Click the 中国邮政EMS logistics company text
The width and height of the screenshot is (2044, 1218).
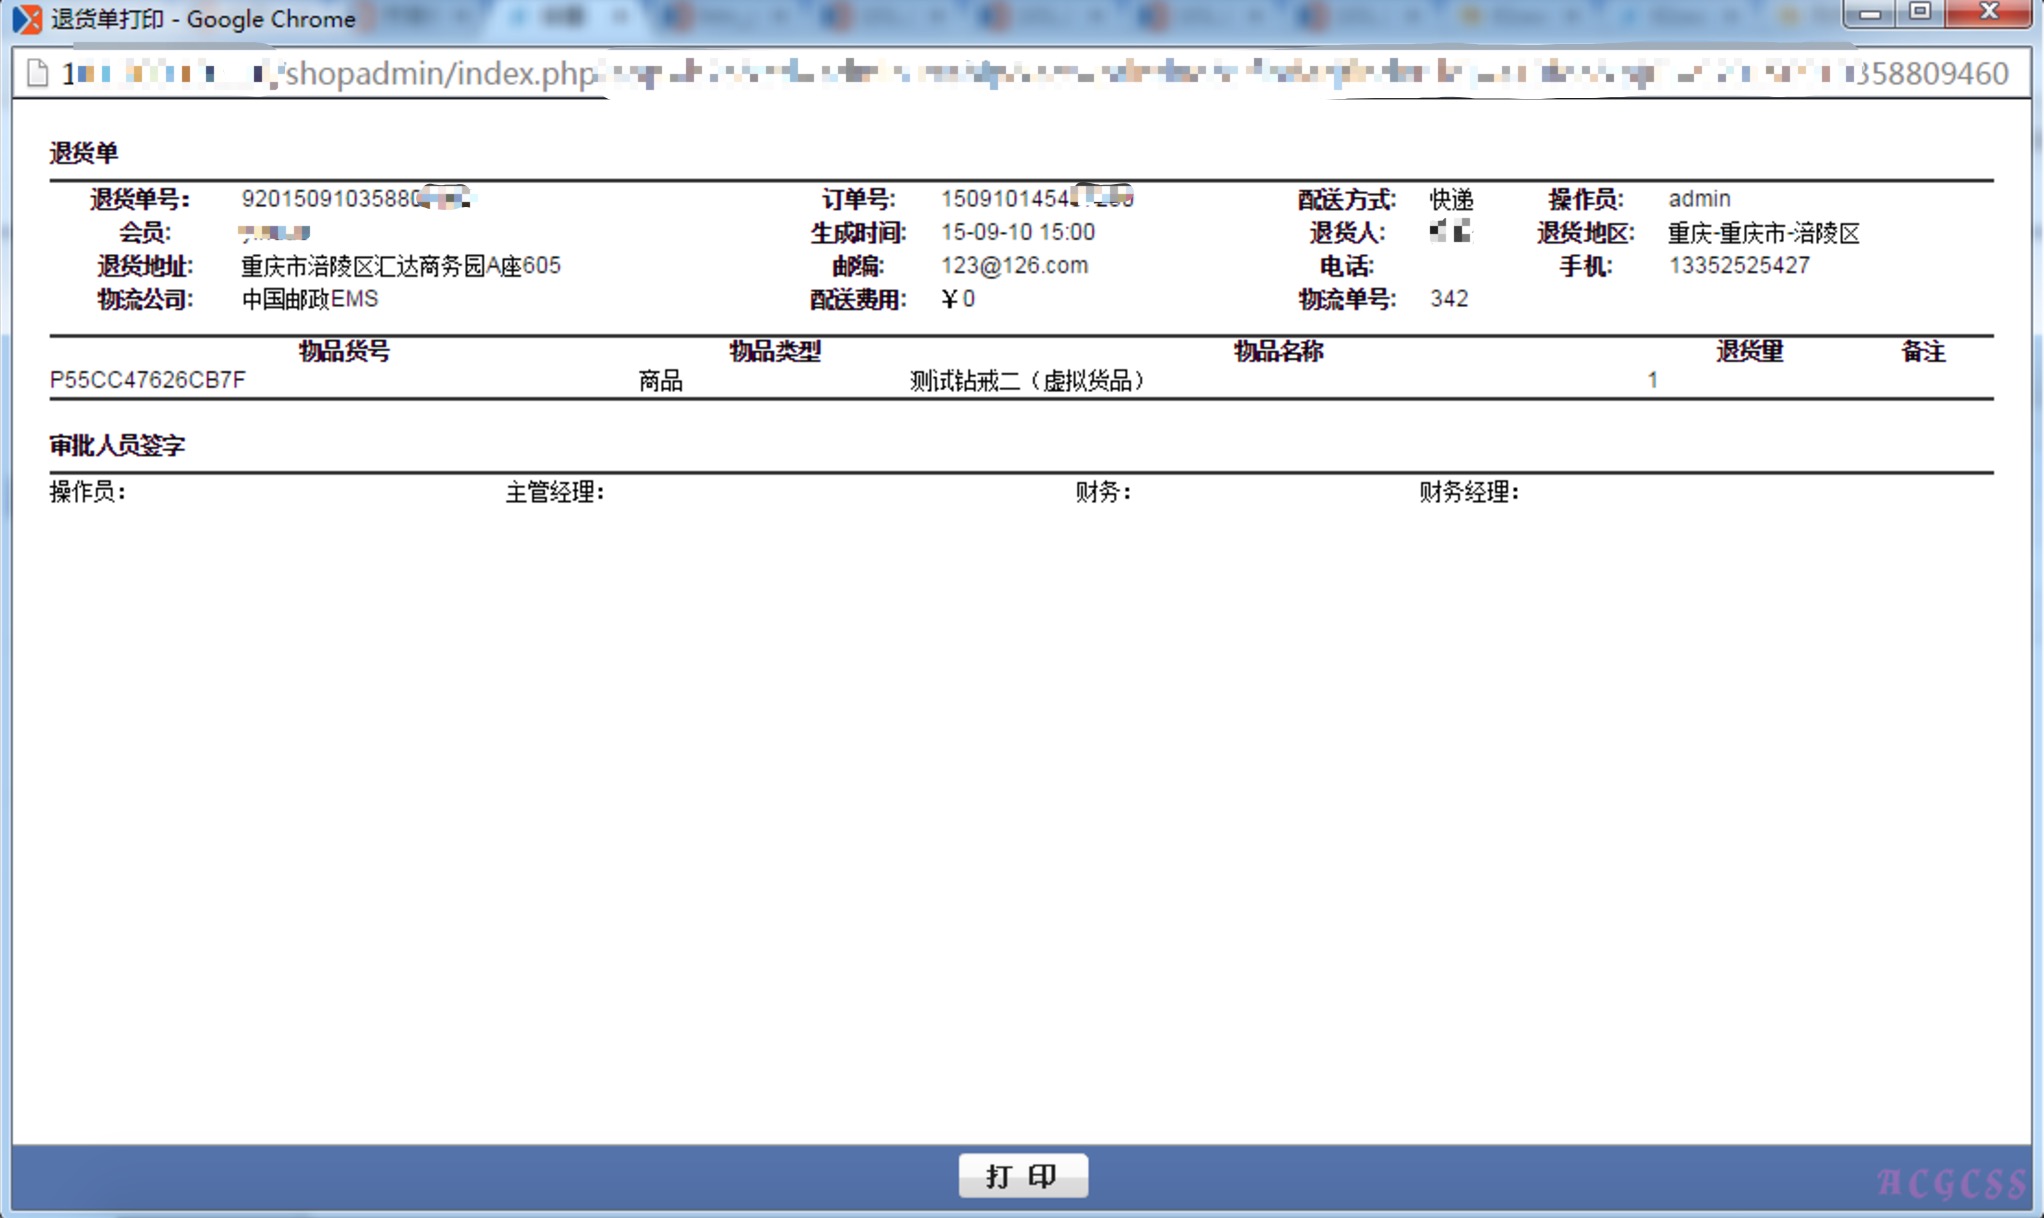click(x=310, y=299)
